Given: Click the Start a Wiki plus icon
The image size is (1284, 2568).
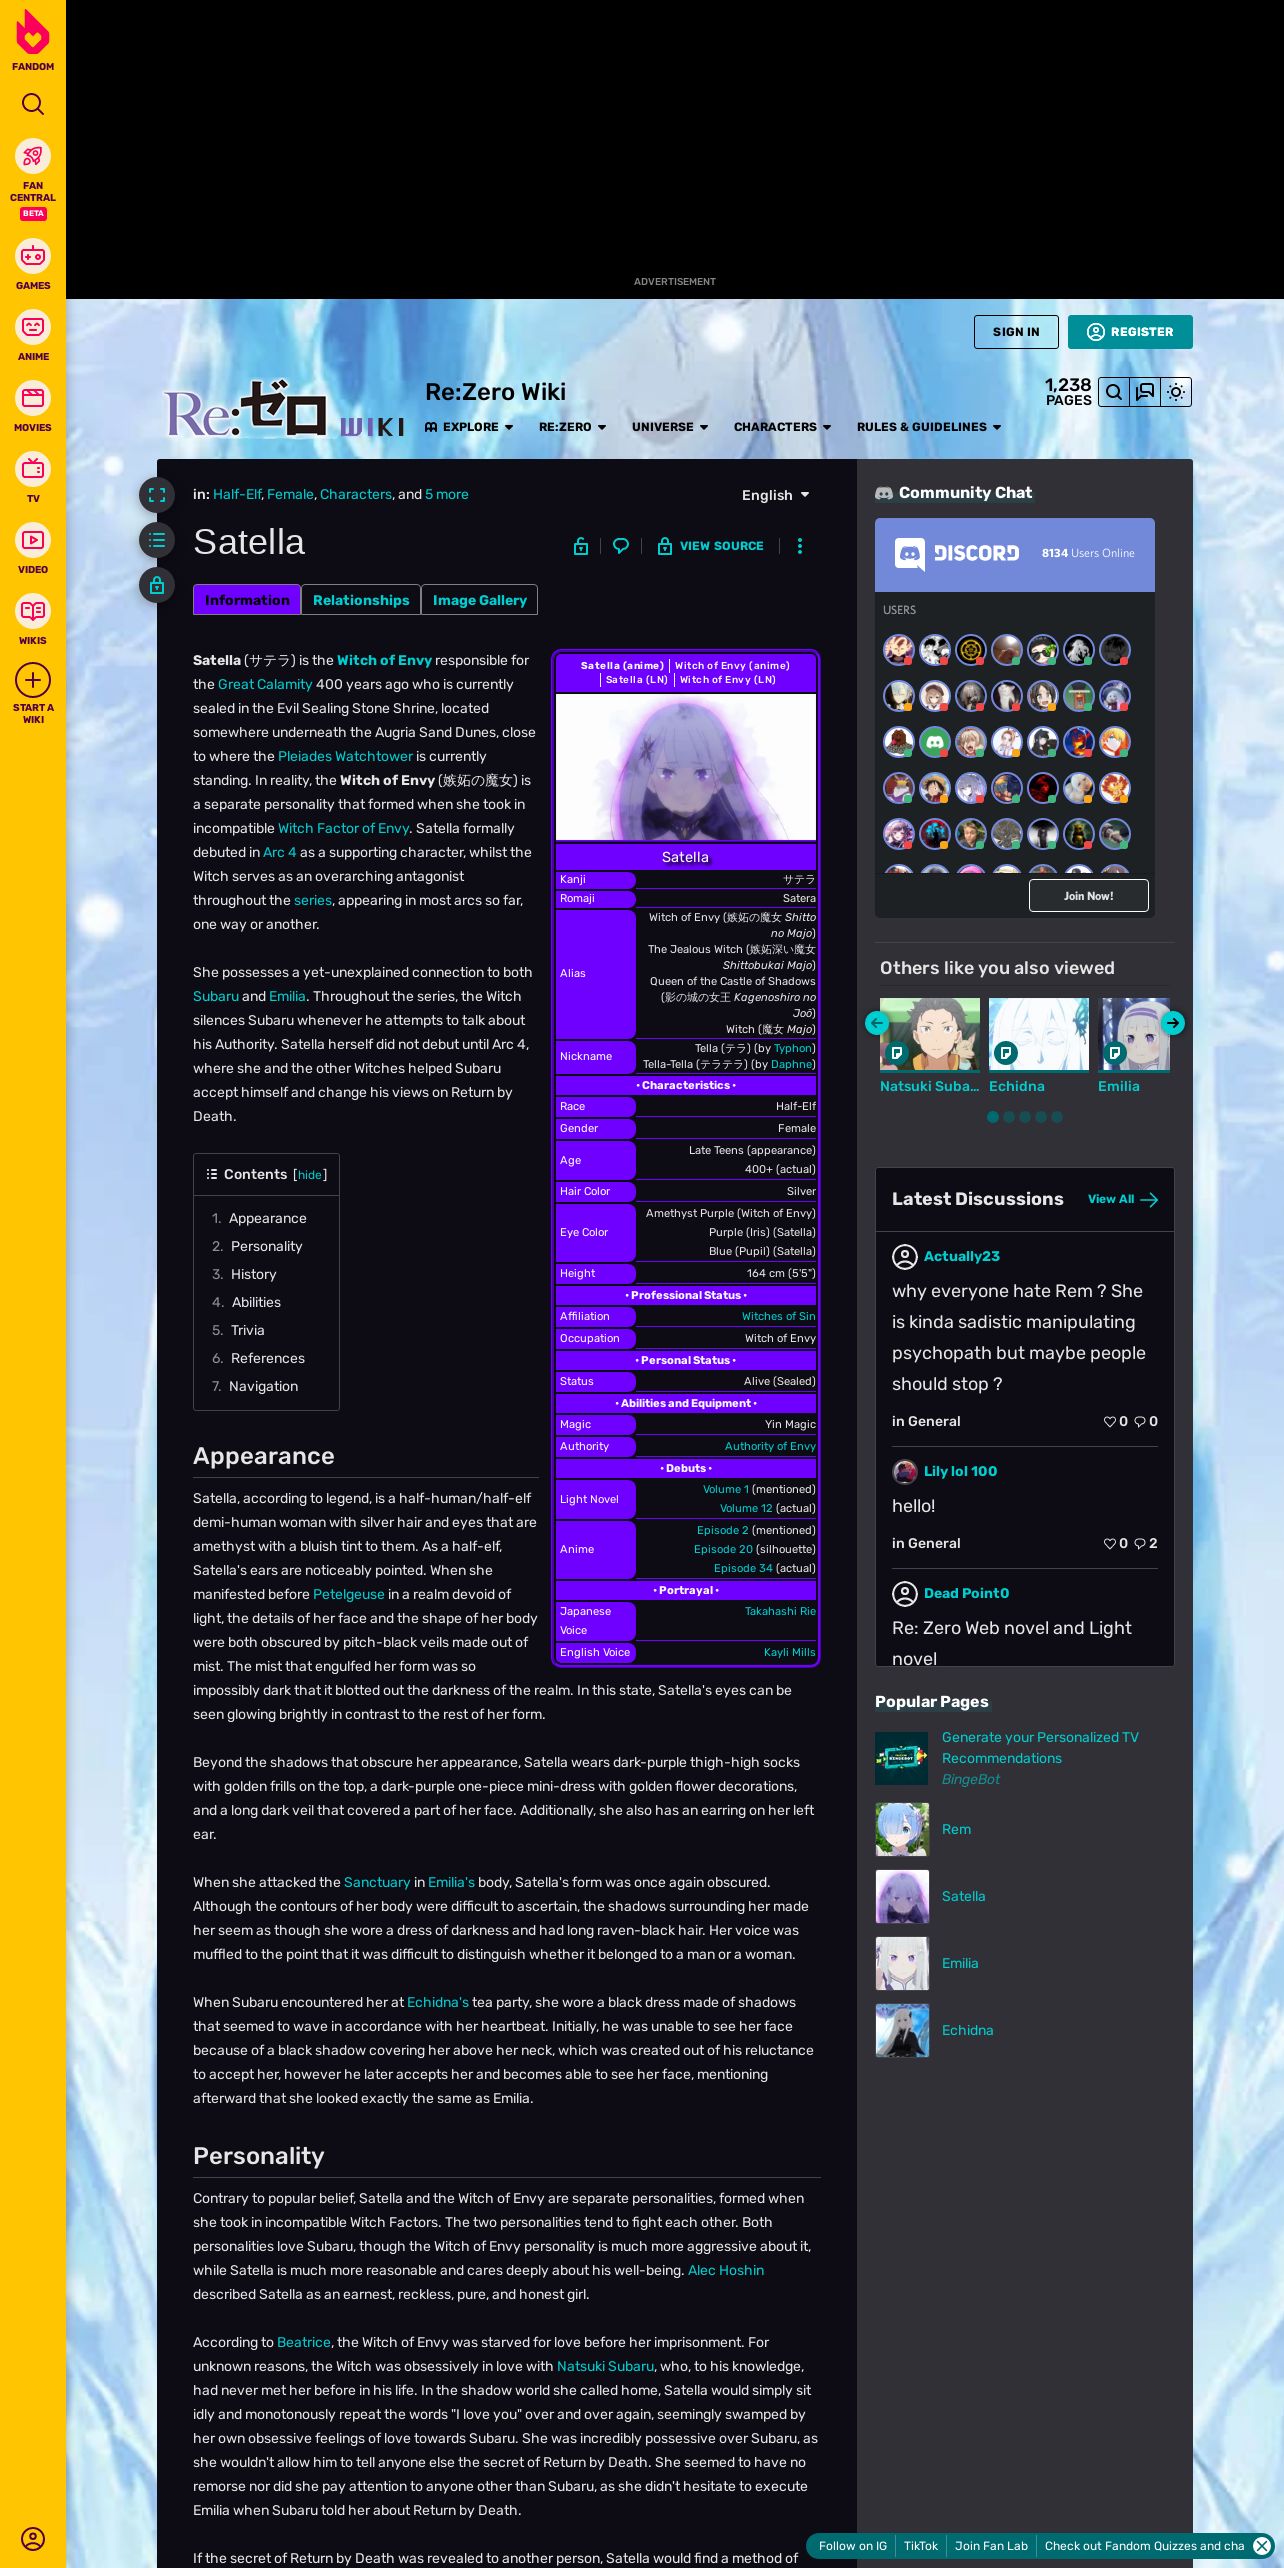Looking at the screenshot, I should tap(33, 681).
